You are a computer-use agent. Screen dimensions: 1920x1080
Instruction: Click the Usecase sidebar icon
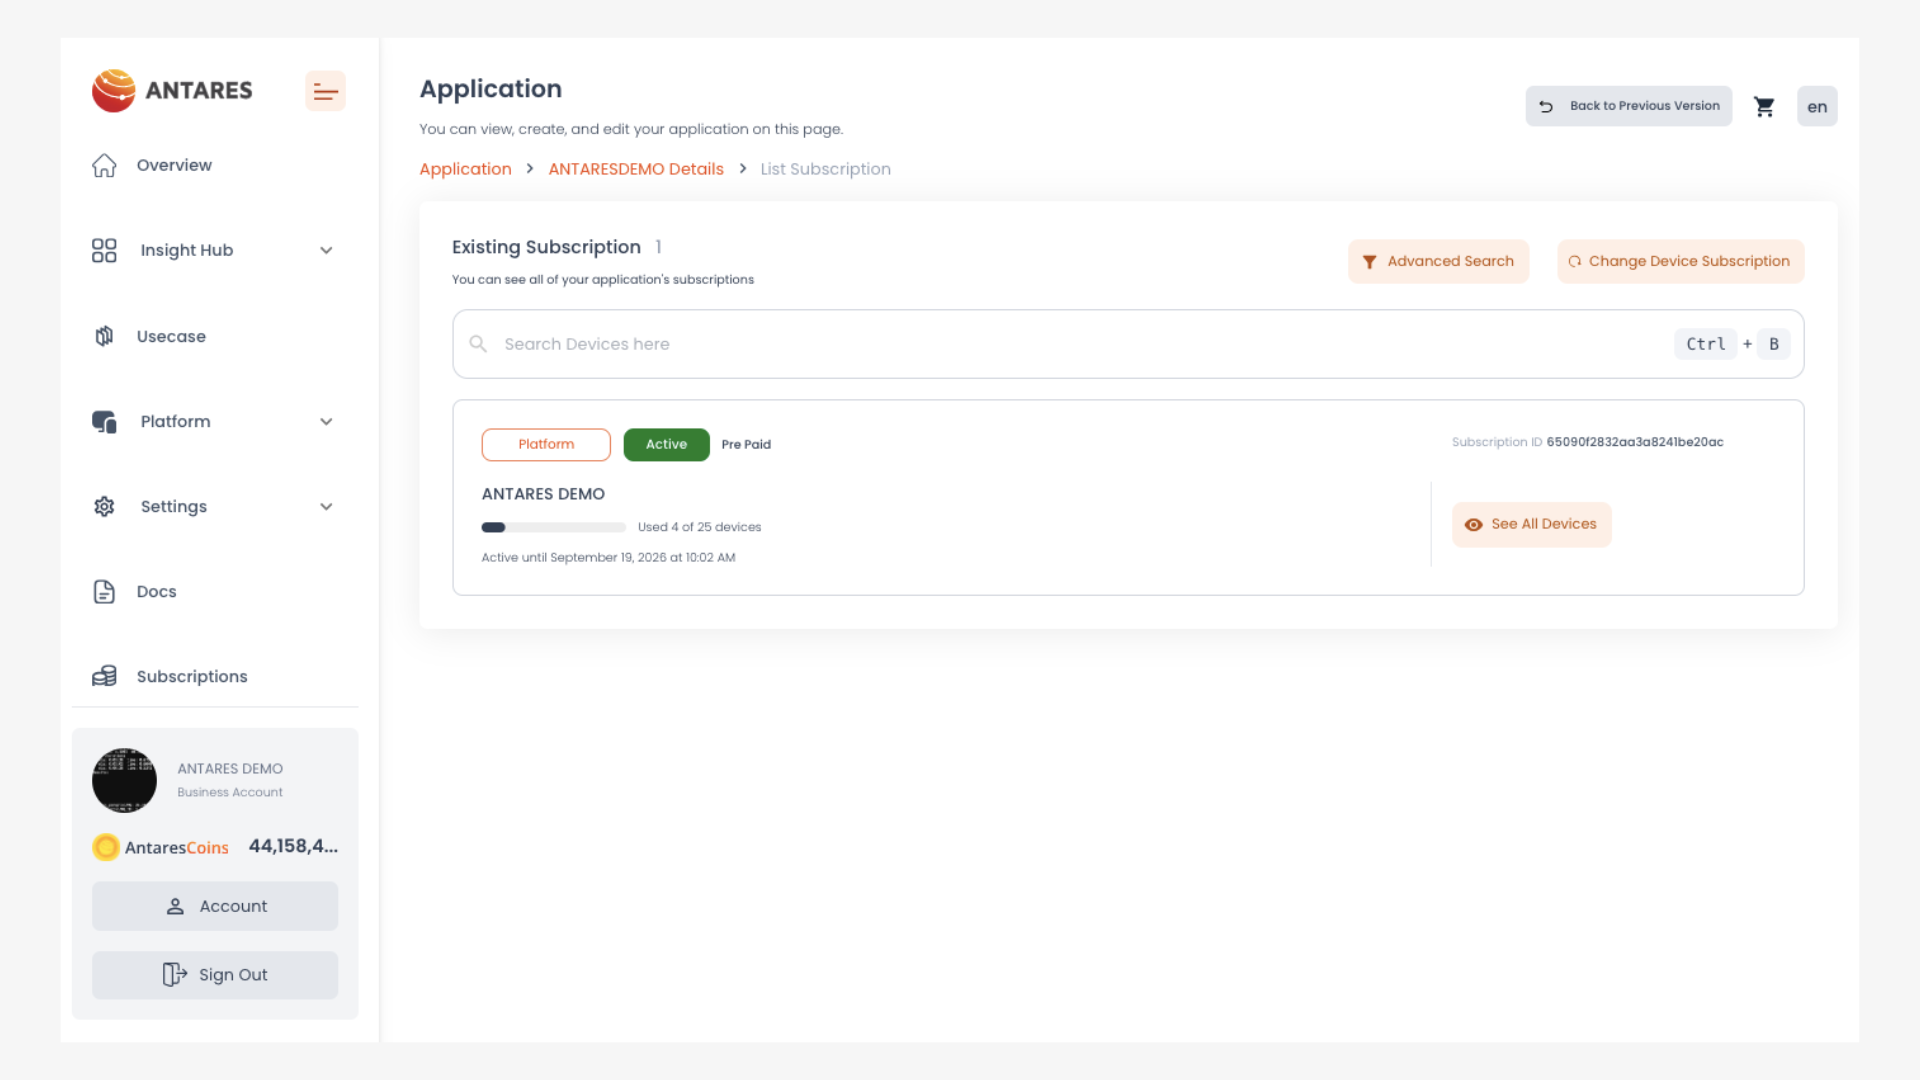pyautogui.click(x=105, y=336)
